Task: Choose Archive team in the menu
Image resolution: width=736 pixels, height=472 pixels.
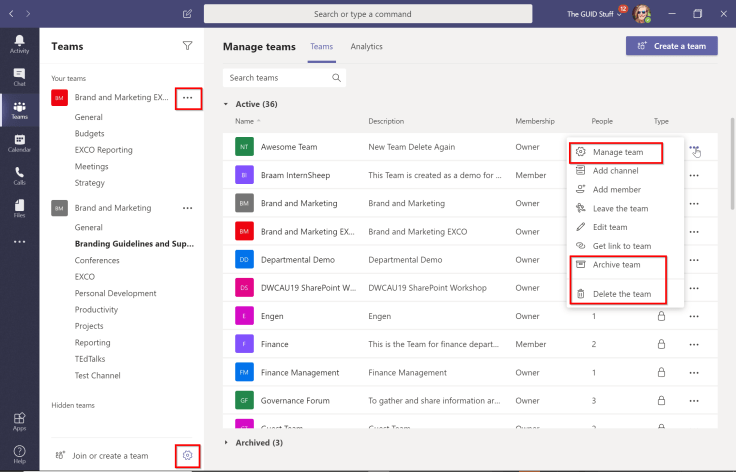Action: [616, 265]
